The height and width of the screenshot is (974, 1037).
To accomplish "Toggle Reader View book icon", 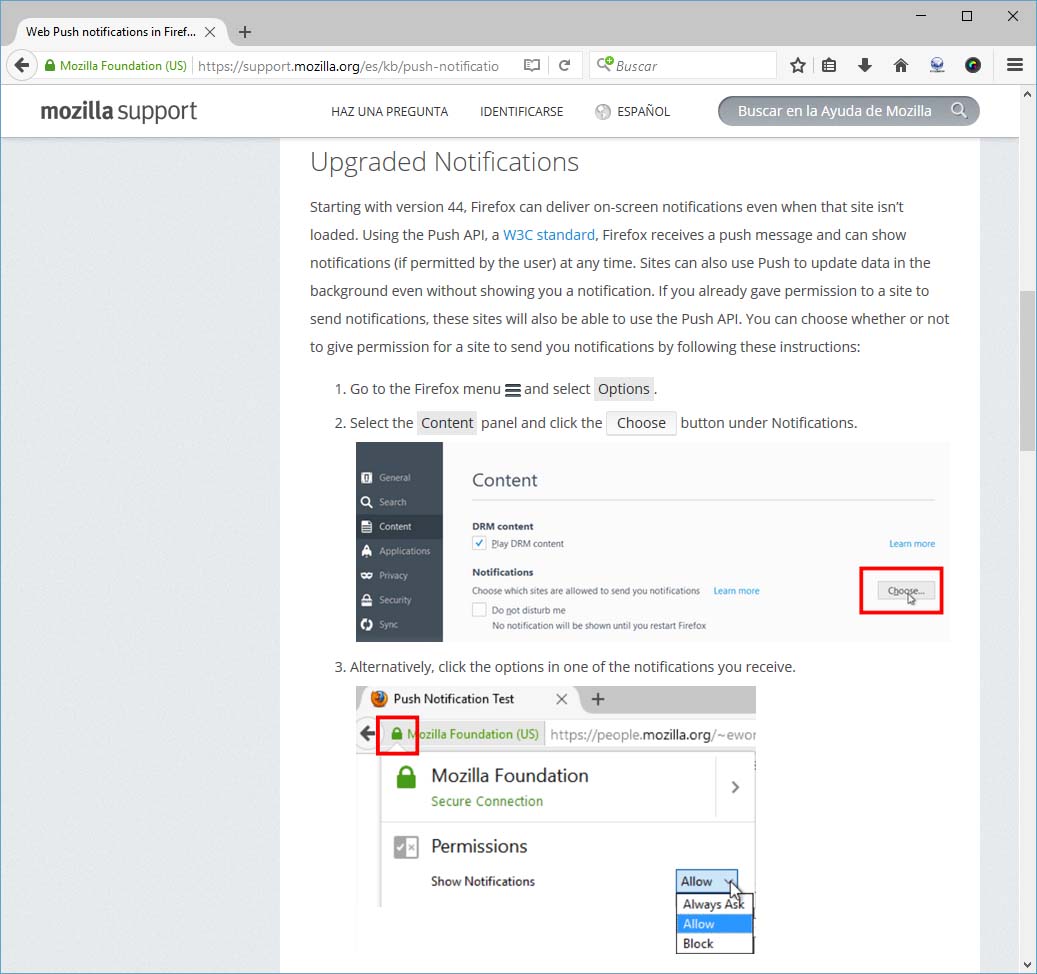I will (532, 65).
